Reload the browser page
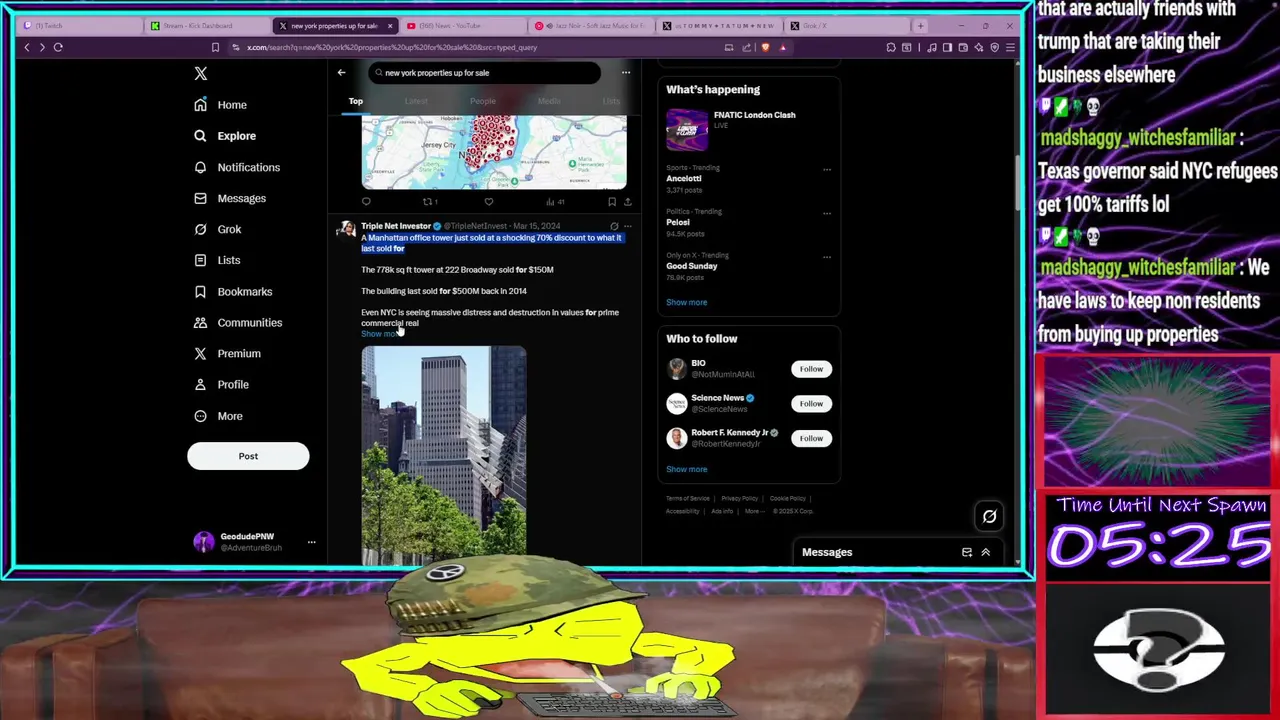 tap(58, 47)
